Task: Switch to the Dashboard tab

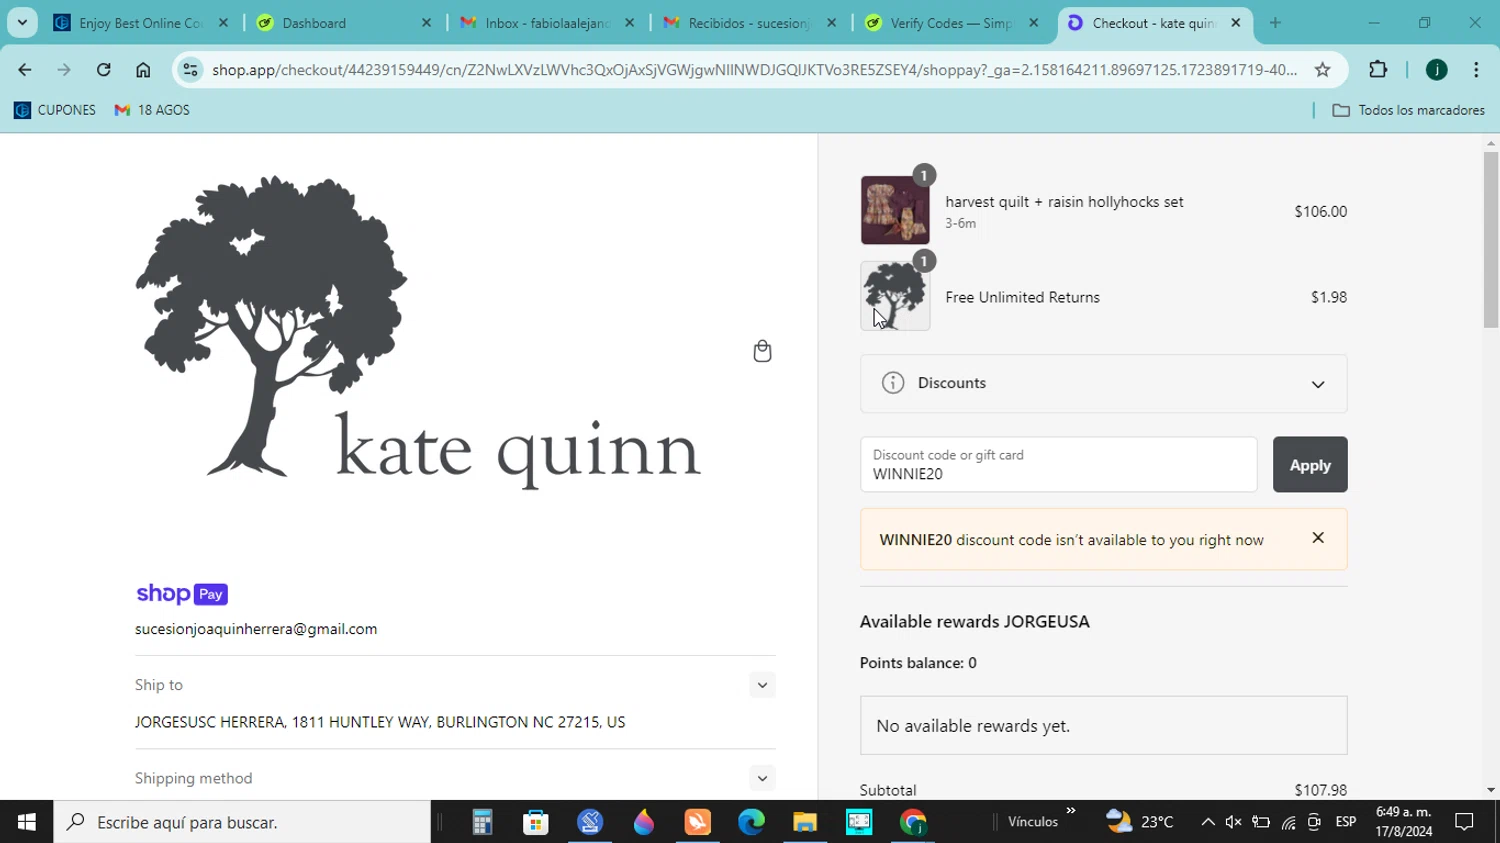Action: (x=343, y=22)
